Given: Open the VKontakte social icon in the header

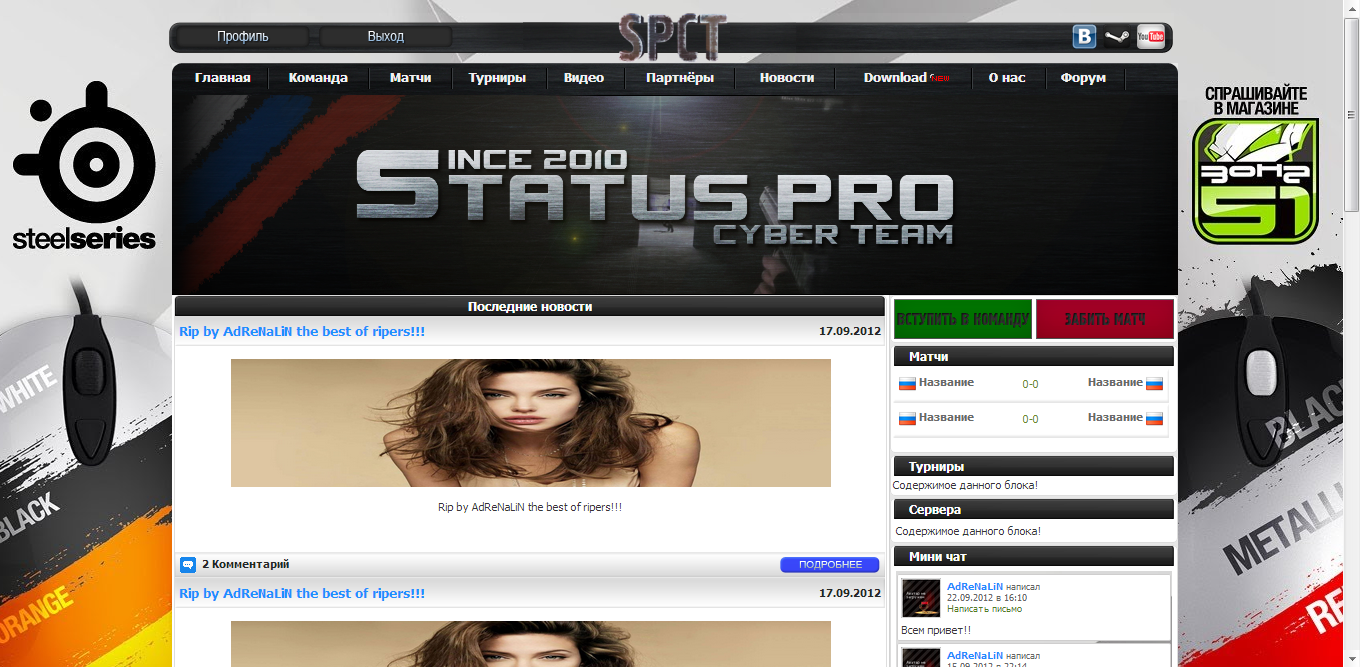Looking at the screenshot, I should coord(1084,36).
